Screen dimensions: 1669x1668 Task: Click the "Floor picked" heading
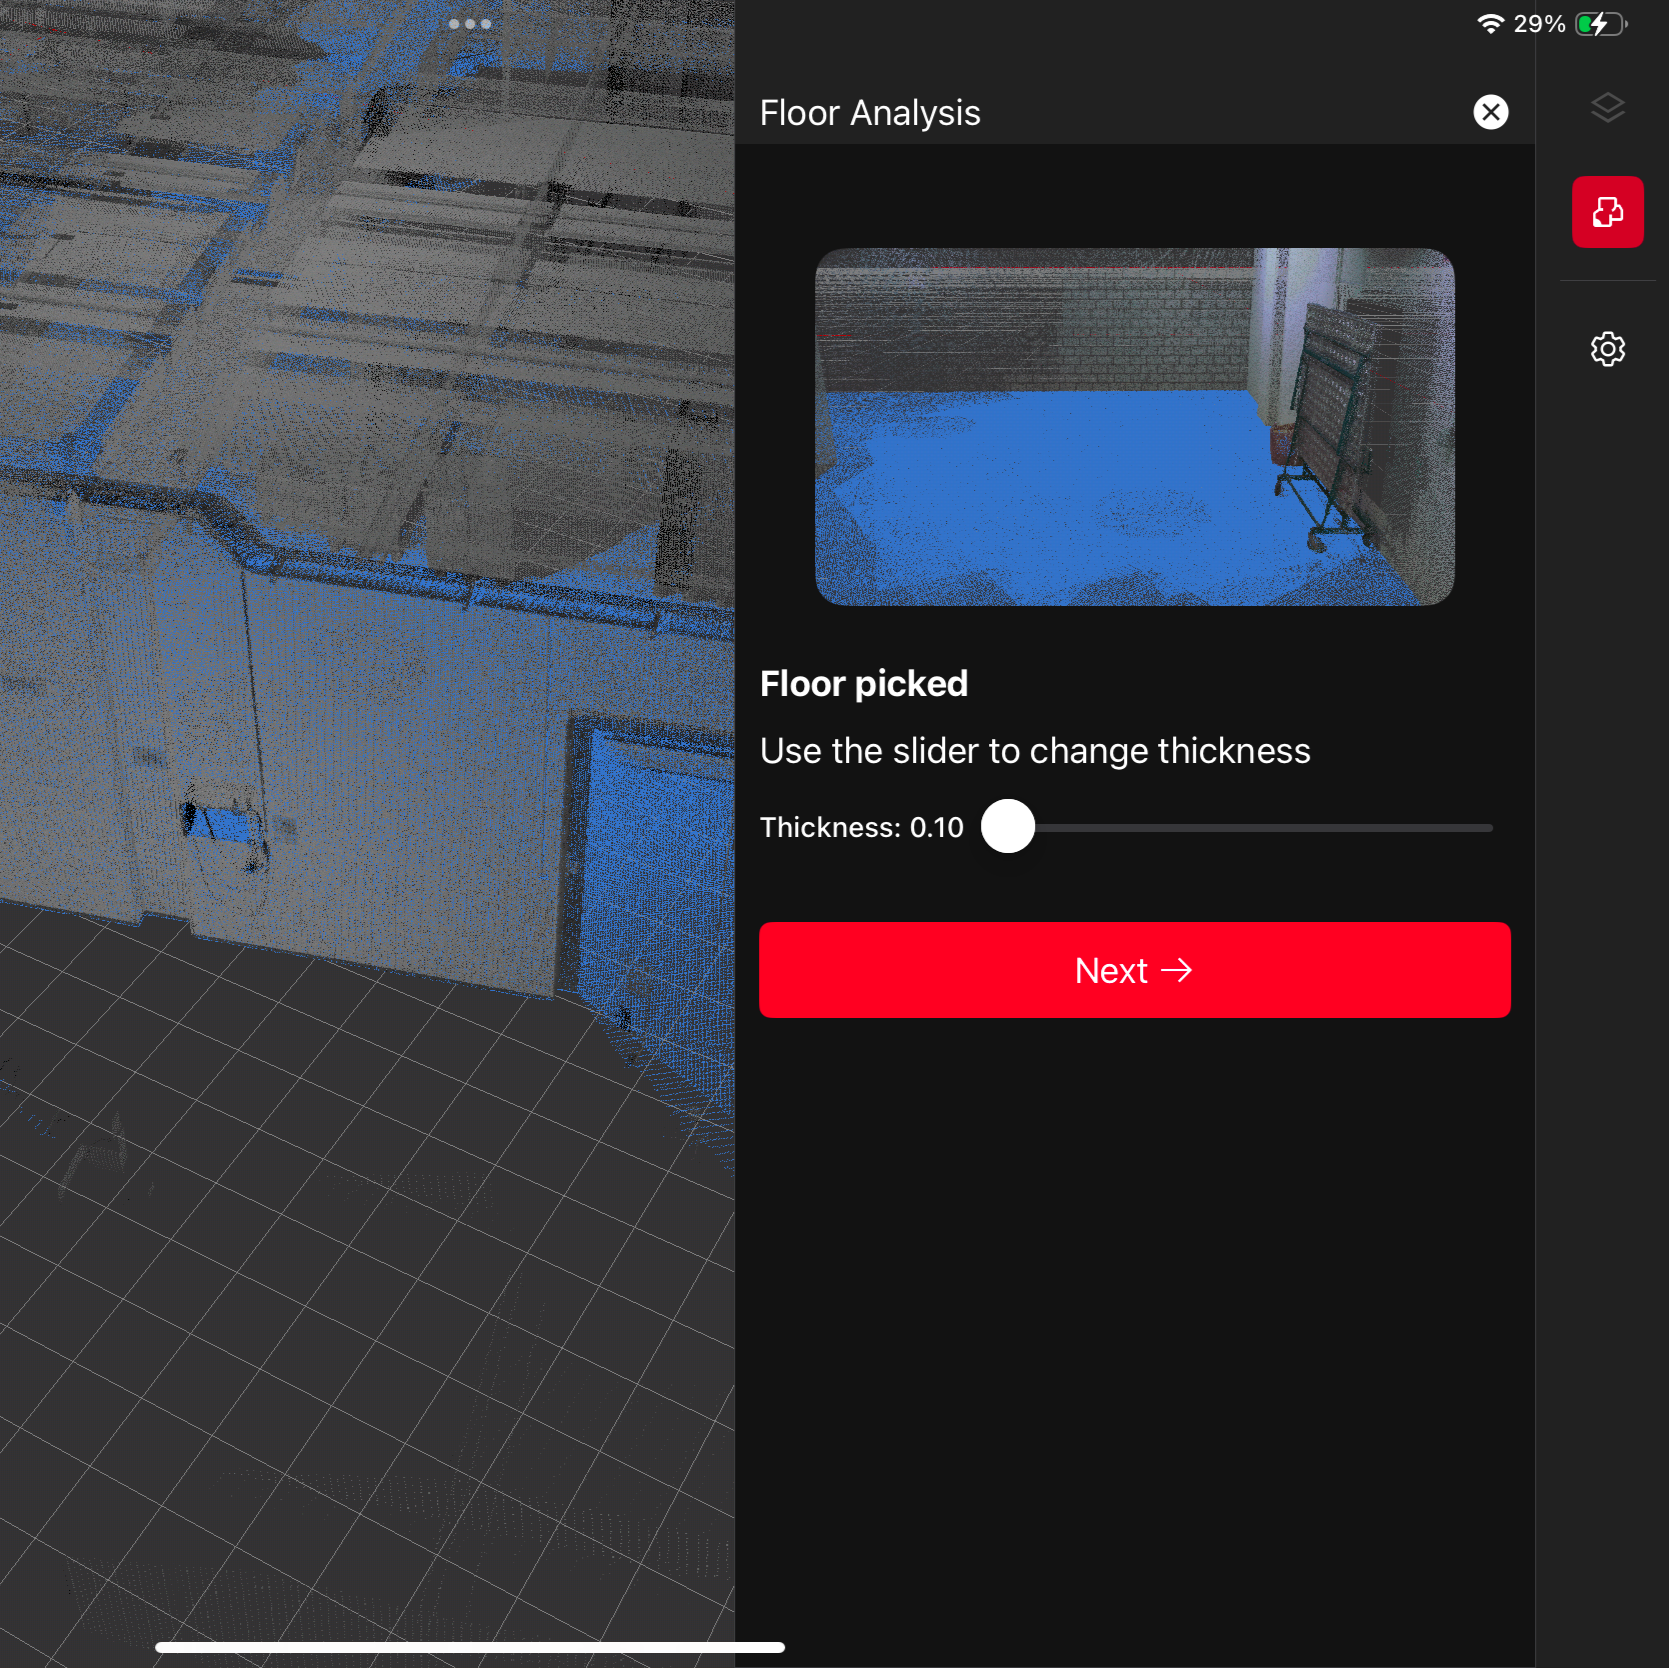tap(863, 684)
